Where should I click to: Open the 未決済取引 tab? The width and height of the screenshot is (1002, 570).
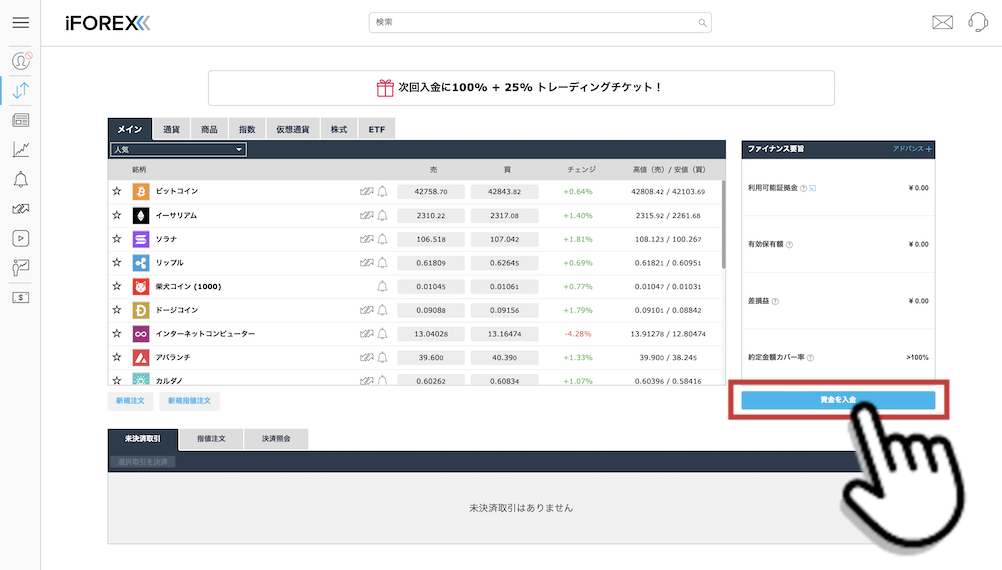click(x=143, y=439)
